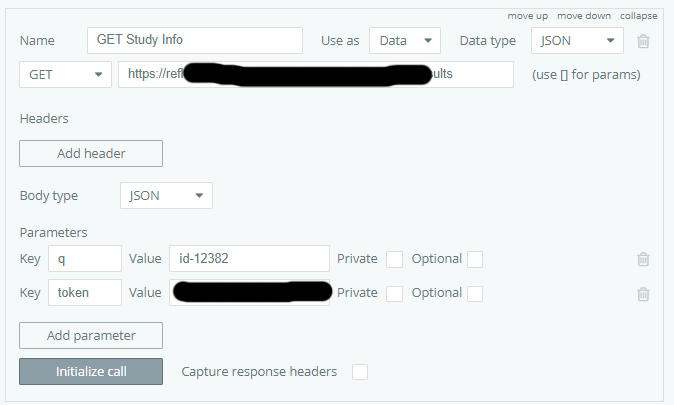Delete the q parameter row

(x=643, y=259)
